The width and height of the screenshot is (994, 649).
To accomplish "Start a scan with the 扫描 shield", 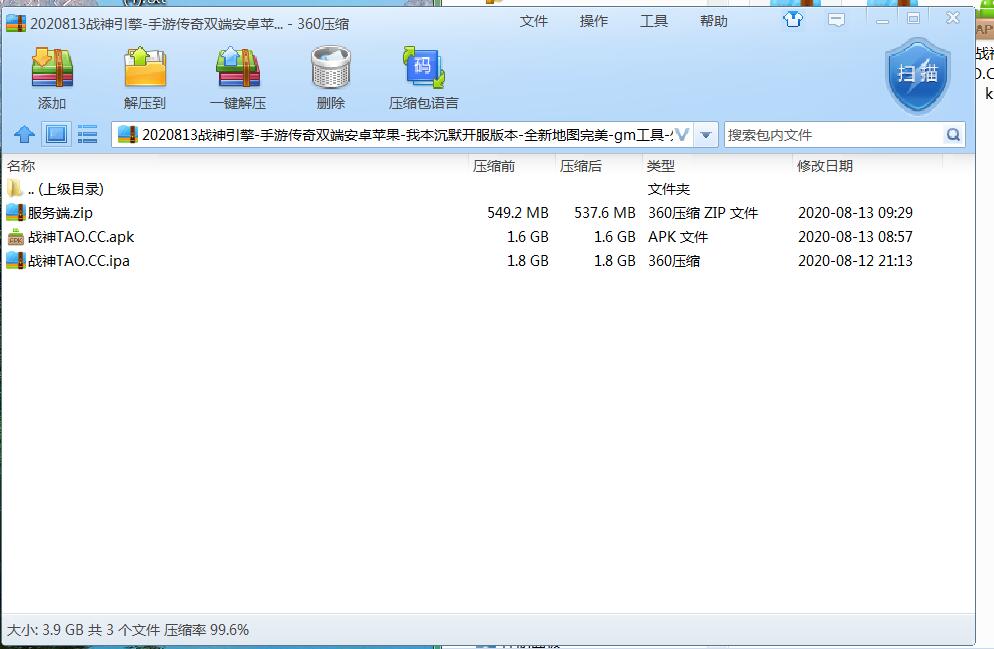I will pos(917,74).
